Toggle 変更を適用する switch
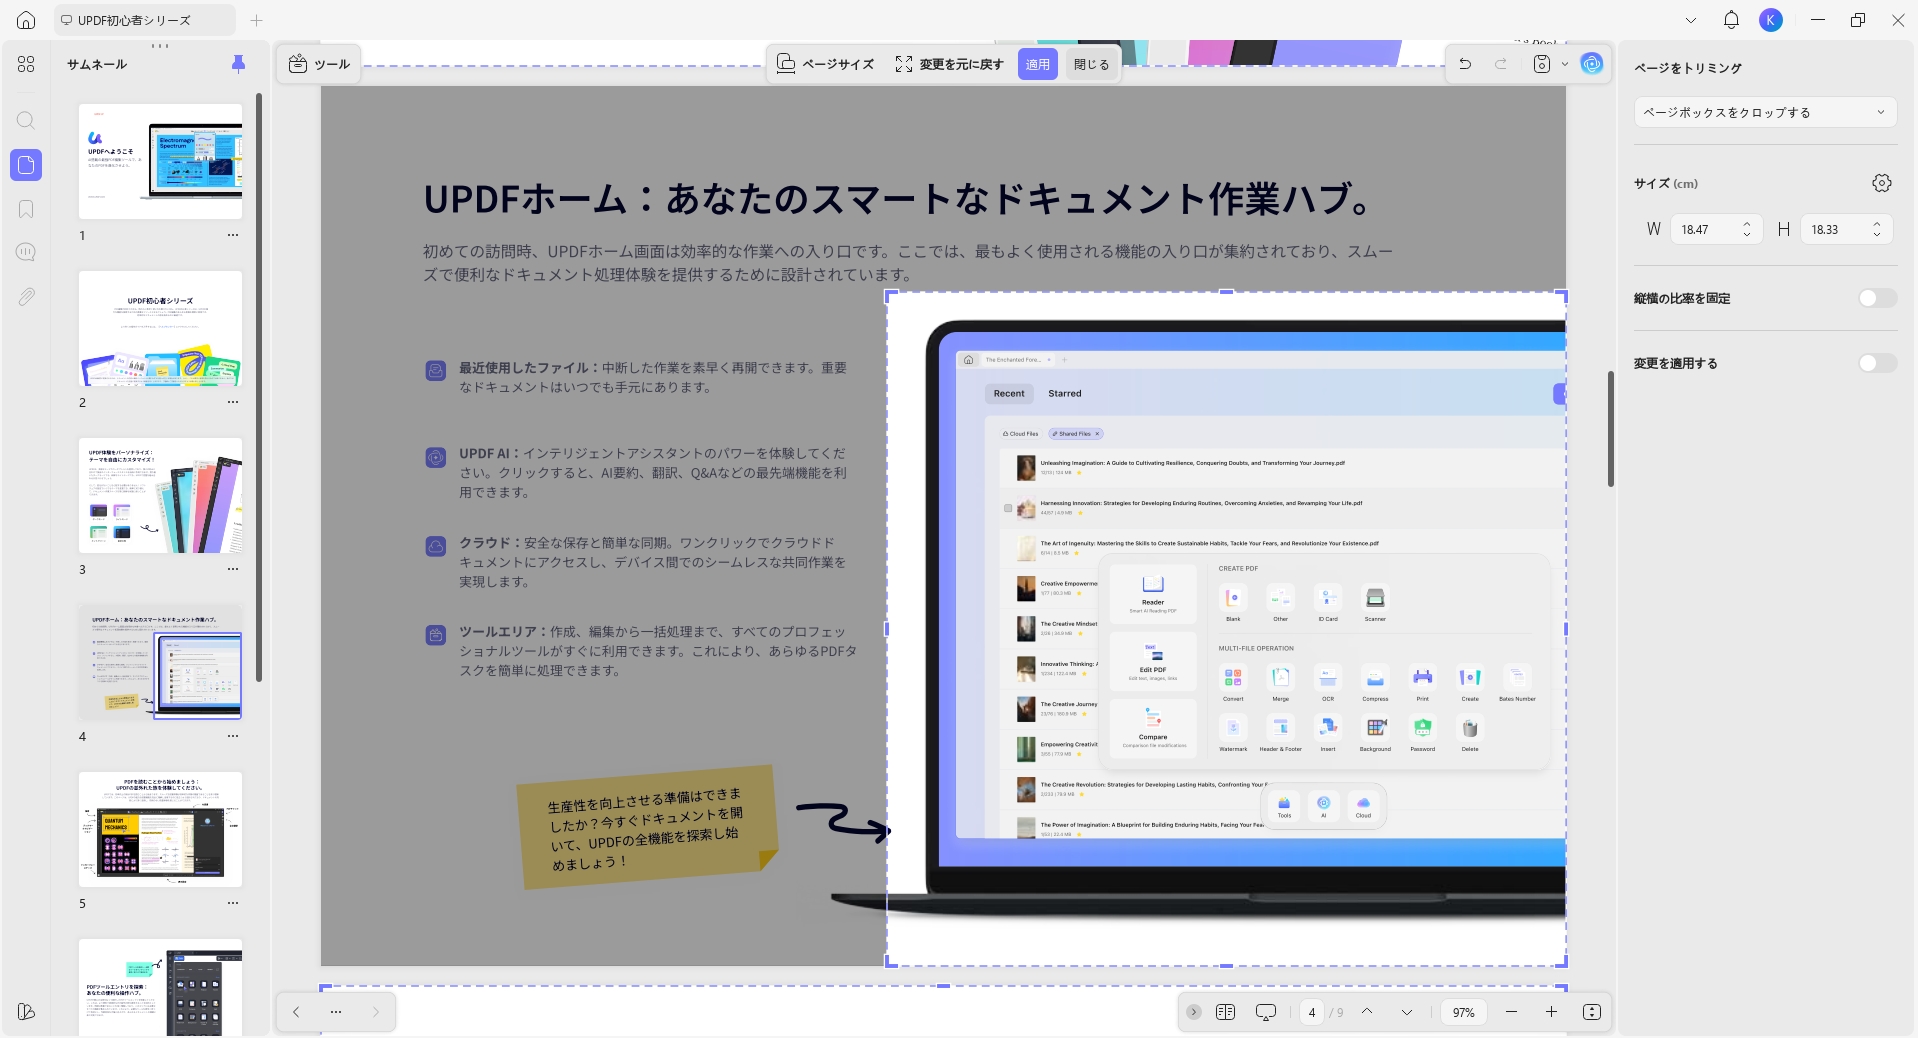 1877,363
